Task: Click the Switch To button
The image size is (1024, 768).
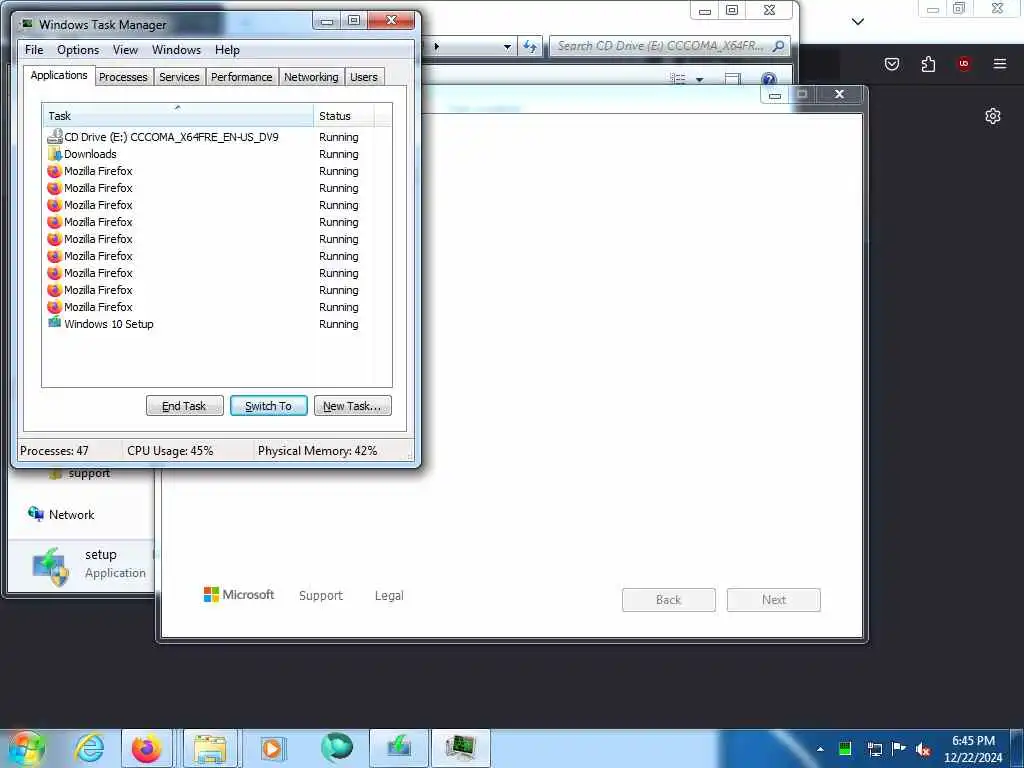Action: pyautogui.click(x=268, y=406)
